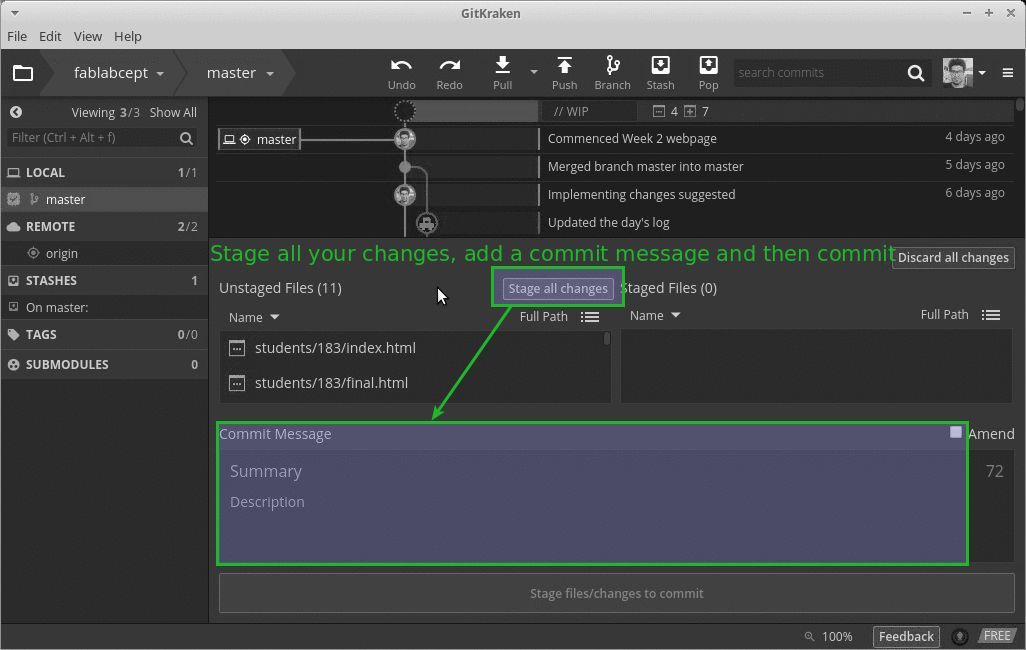Select avatar node of Implementing changes commit

point(404,194)
